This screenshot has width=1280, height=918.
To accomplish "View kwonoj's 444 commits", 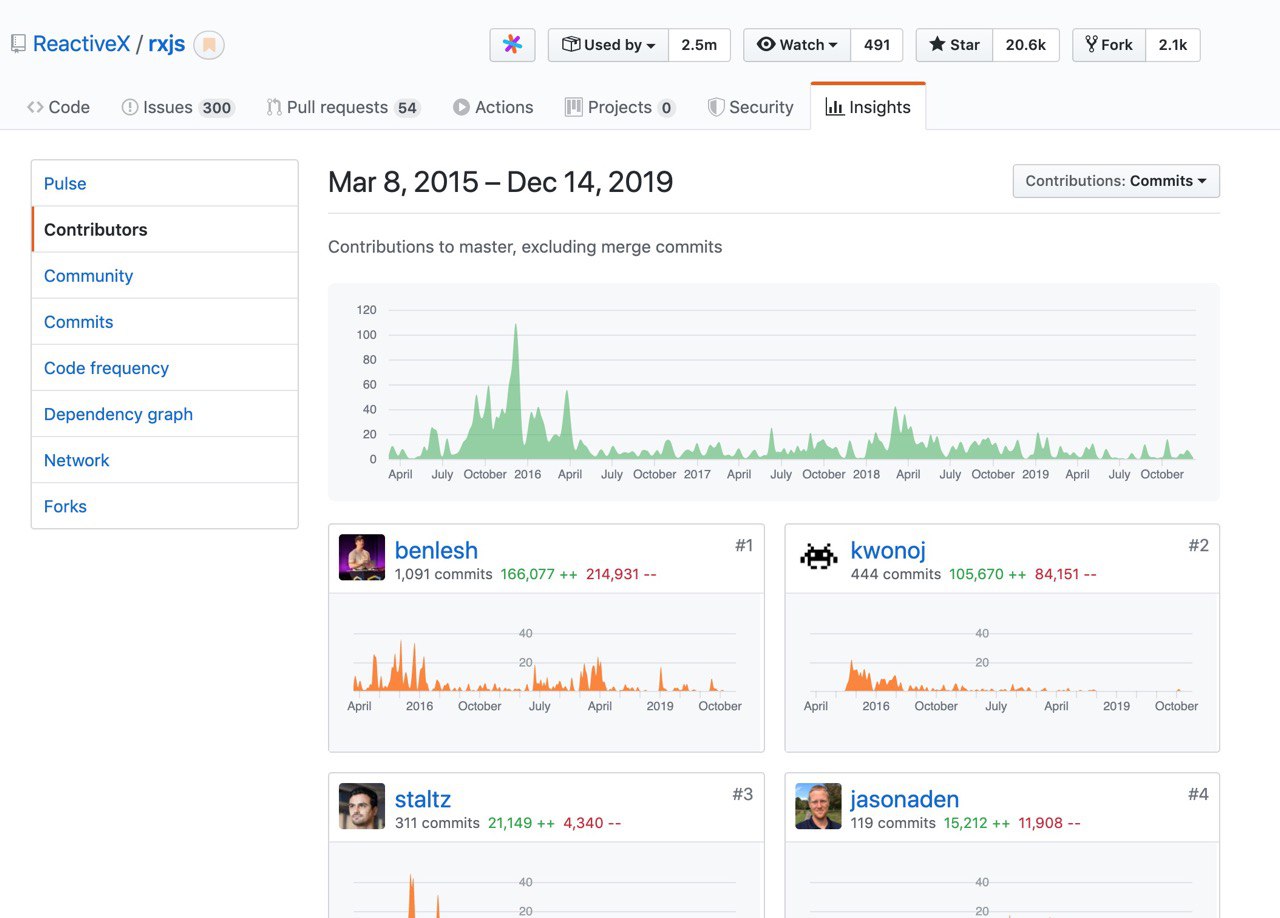I will click(896, 574).
